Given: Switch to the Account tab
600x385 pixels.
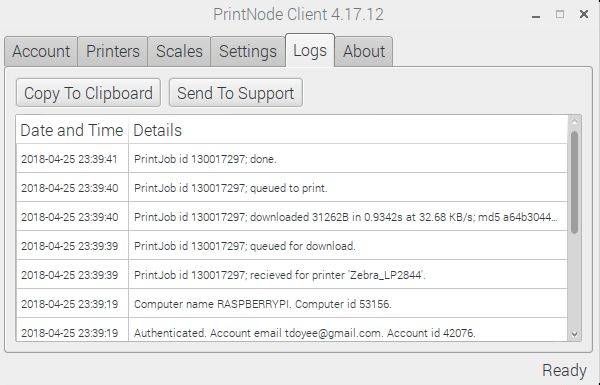Looking at the screenshot, I should (41, 51).
